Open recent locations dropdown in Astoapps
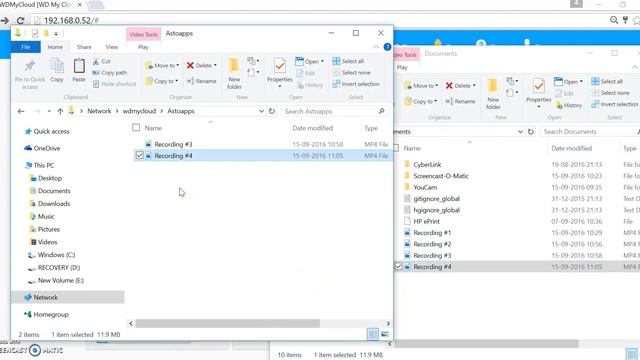The height and width of the screenshot is (360, 640). [49, 111]
